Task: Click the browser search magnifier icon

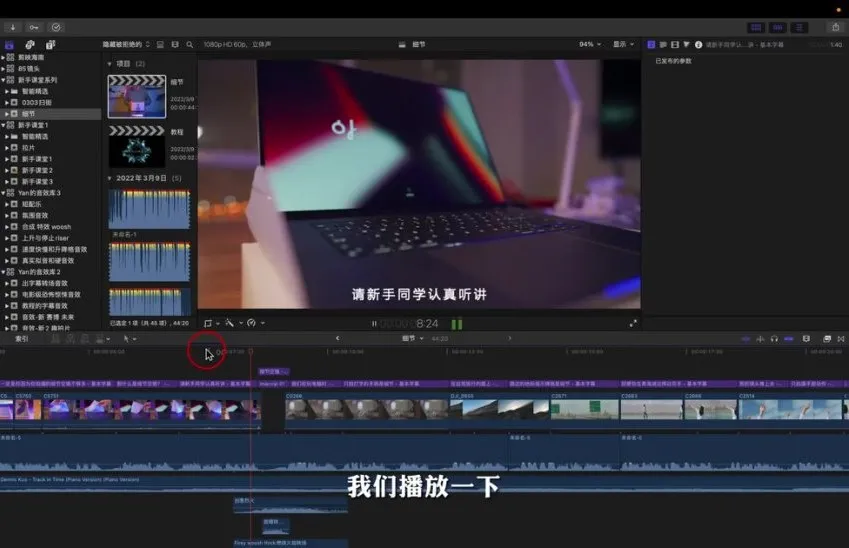Action: click(x=190, y=45)
